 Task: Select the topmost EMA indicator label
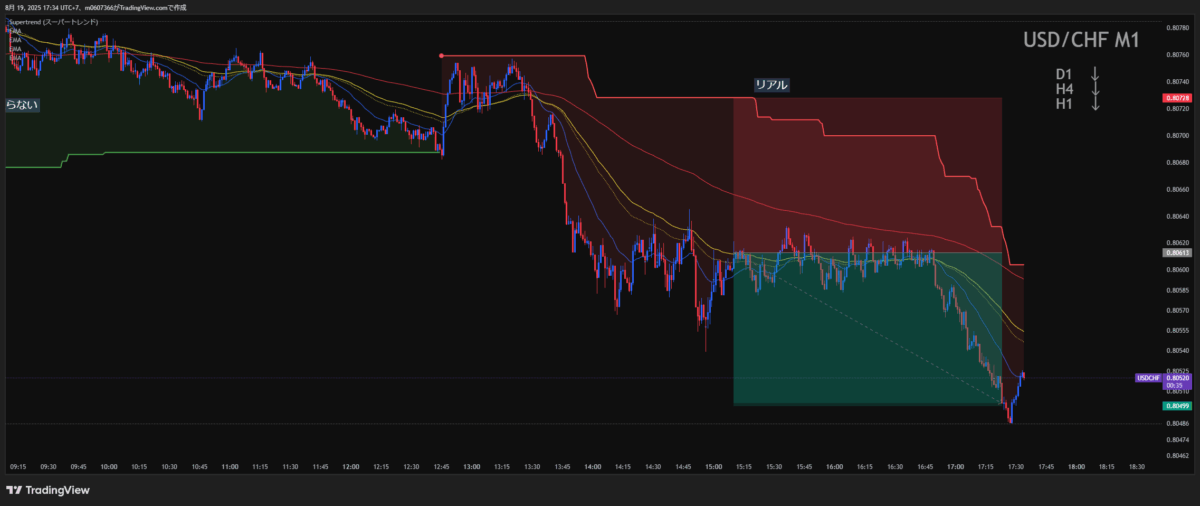tap(15, 31)
